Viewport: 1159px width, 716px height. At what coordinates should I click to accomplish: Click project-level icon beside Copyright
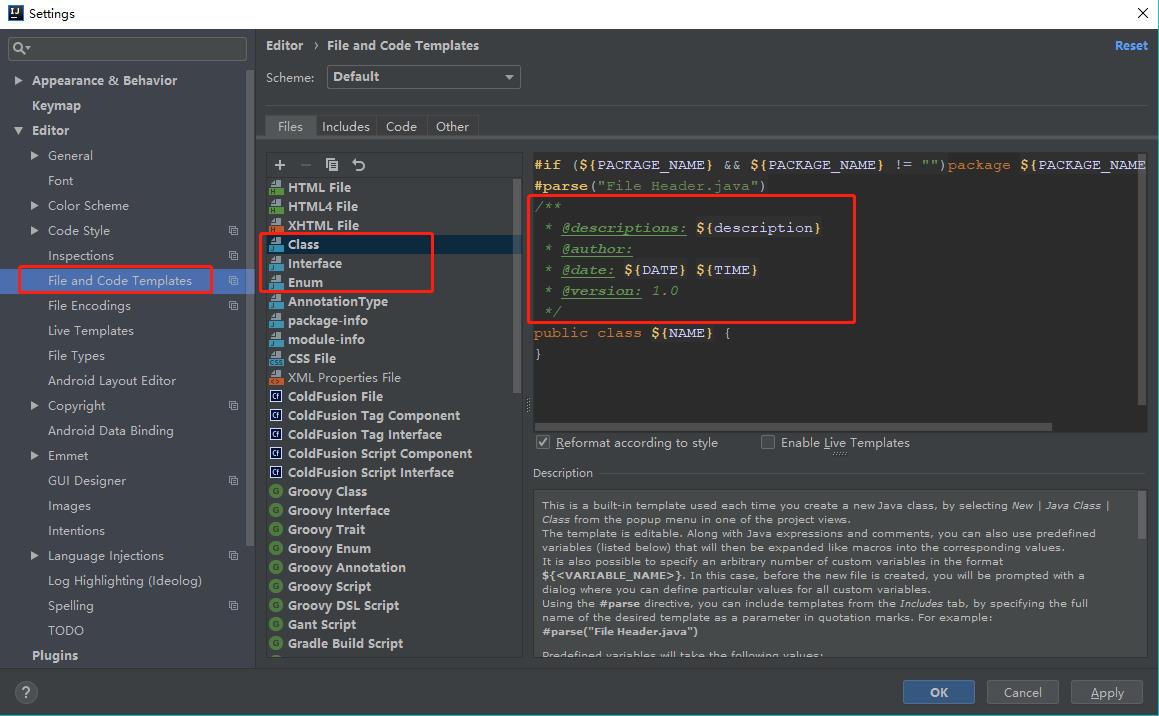tap(234, 406)
